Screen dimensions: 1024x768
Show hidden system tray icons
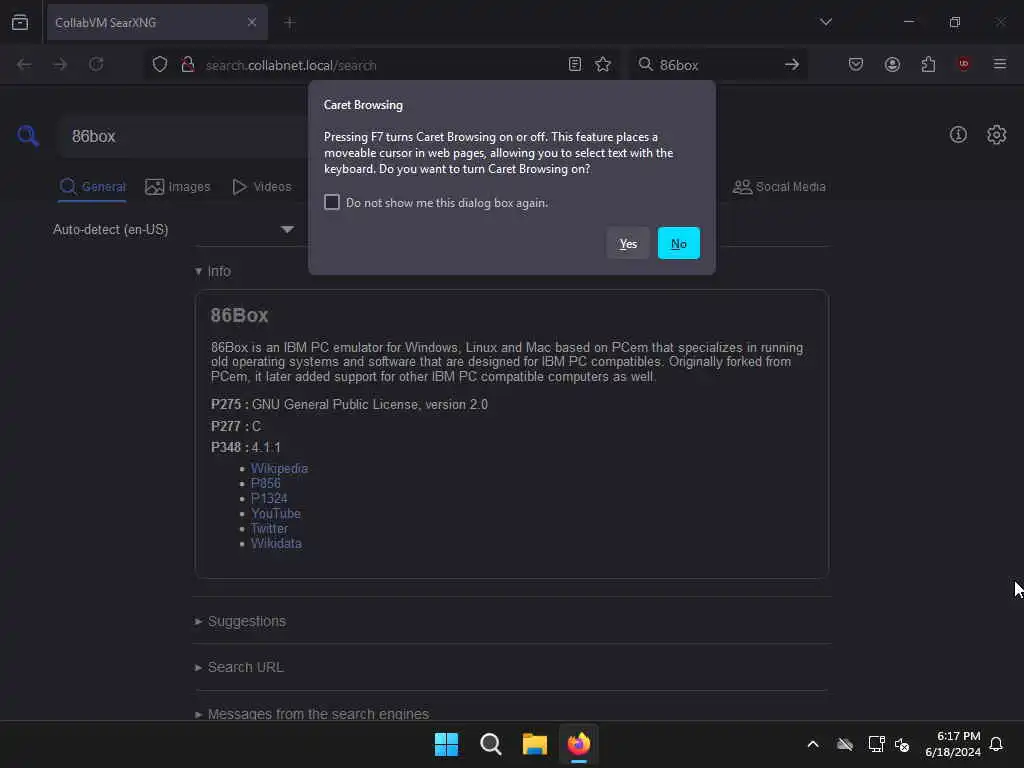pyautogui.click(x=813, y=744)
